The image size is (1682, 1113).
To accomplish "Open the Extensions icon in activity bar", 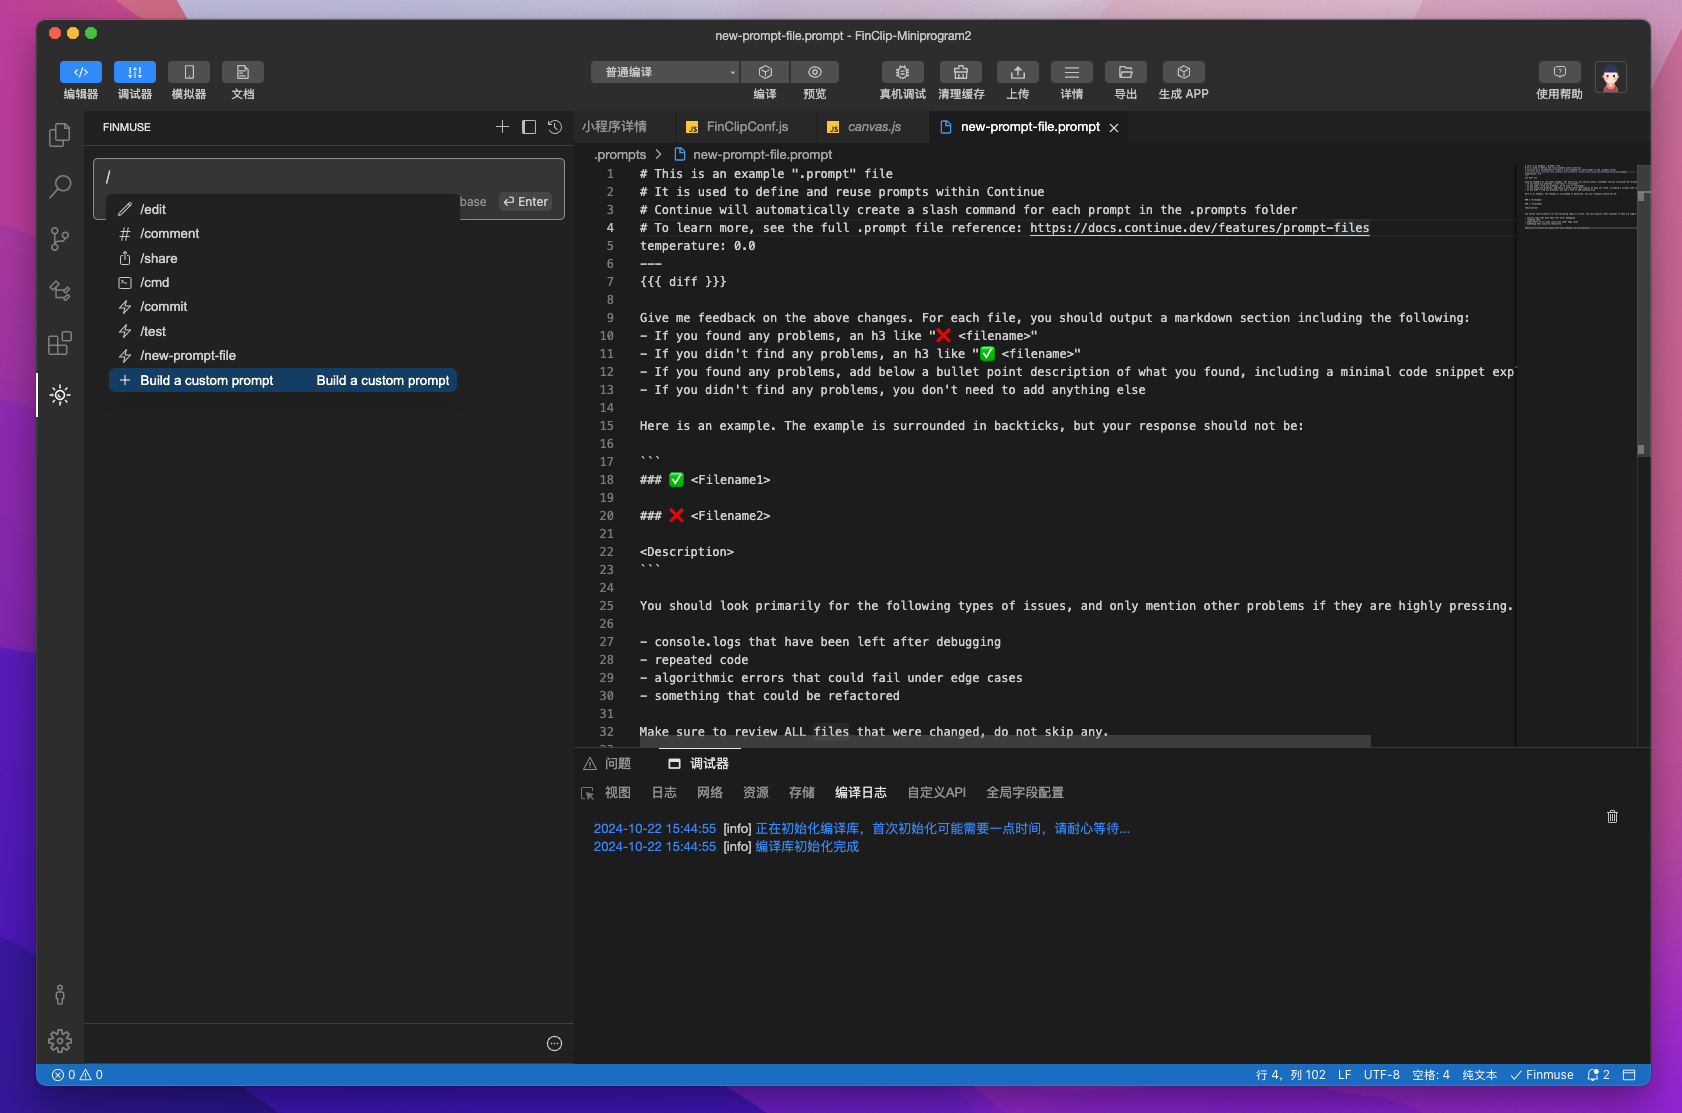I will 60,343.
